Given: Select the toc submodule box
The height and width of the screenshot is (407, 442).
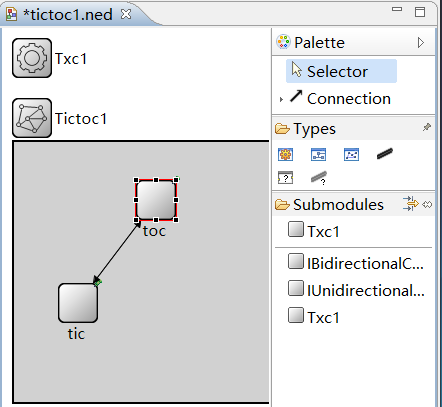Looking at the screenshot, I should pyautogui.click(x=156, y=200).
